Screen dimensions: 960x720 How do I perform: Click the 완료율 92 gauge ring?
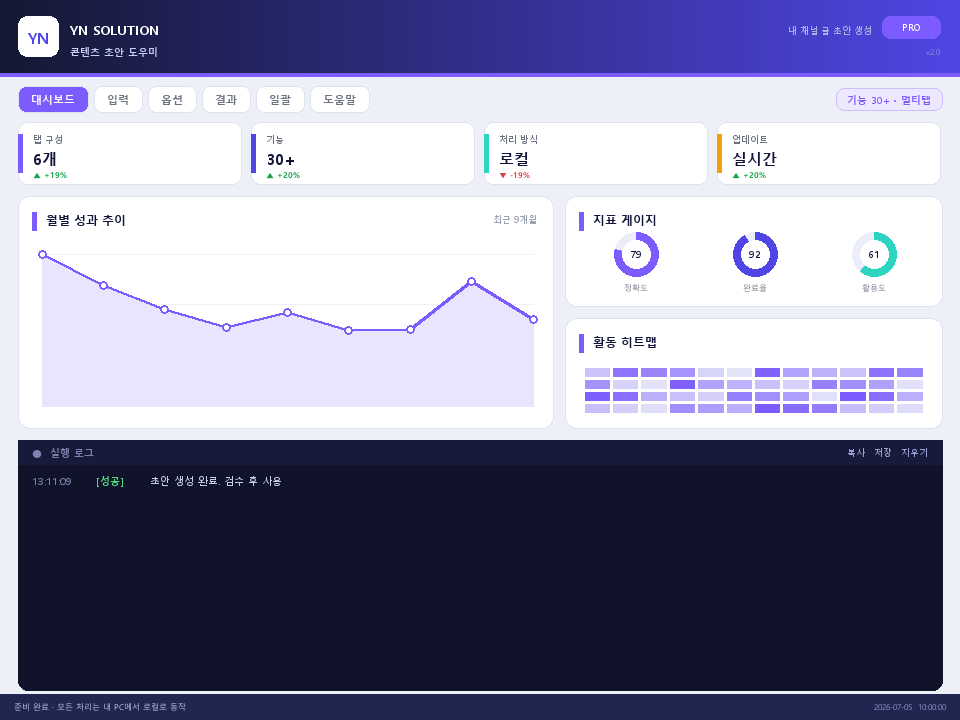tap(755, 255)
